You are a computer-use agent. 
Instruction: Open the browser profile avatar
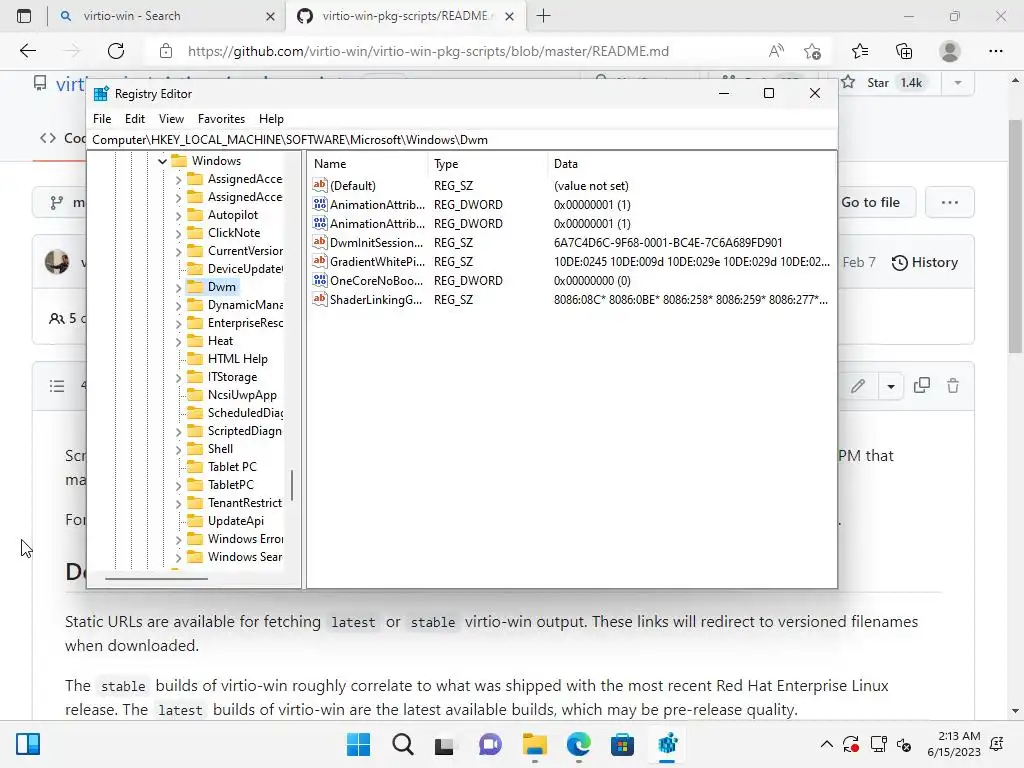[x=950, y=51]
